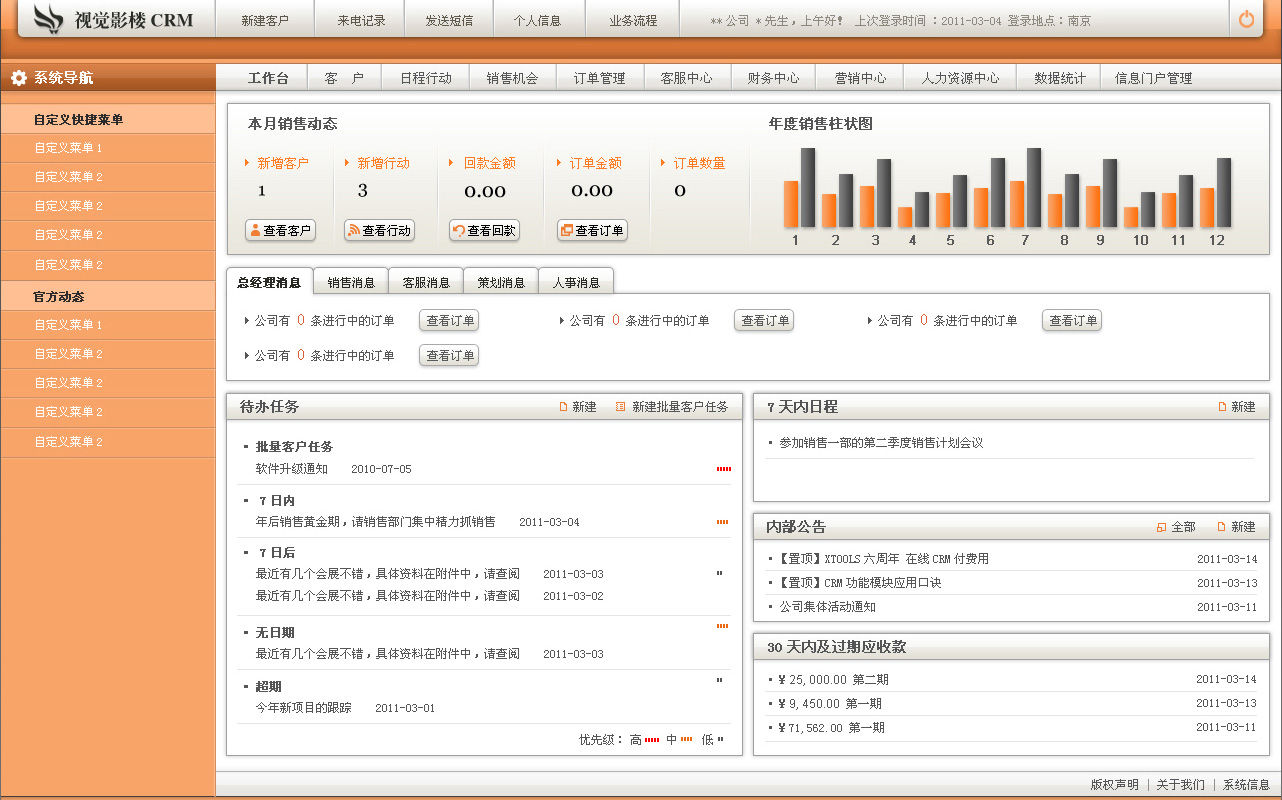Click 关于我们 footer link
The height and width of the screenshot is (800, 1282).
click(x=1181, y=785)
